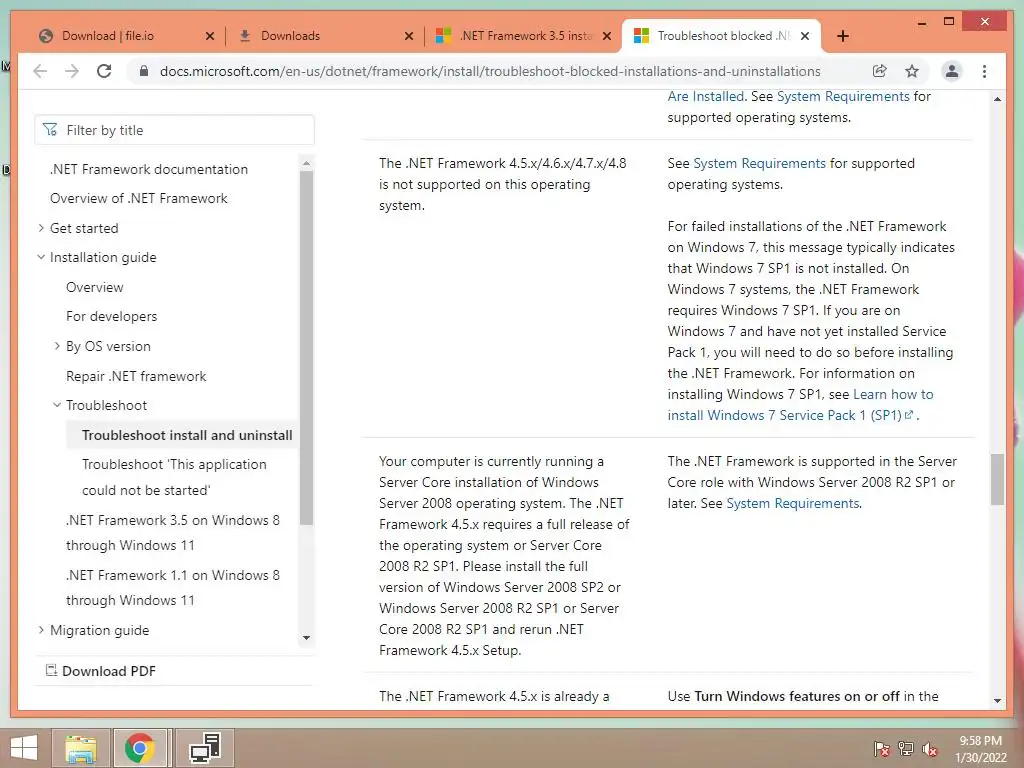Collapse the Installation guide section

click(42, 257)
